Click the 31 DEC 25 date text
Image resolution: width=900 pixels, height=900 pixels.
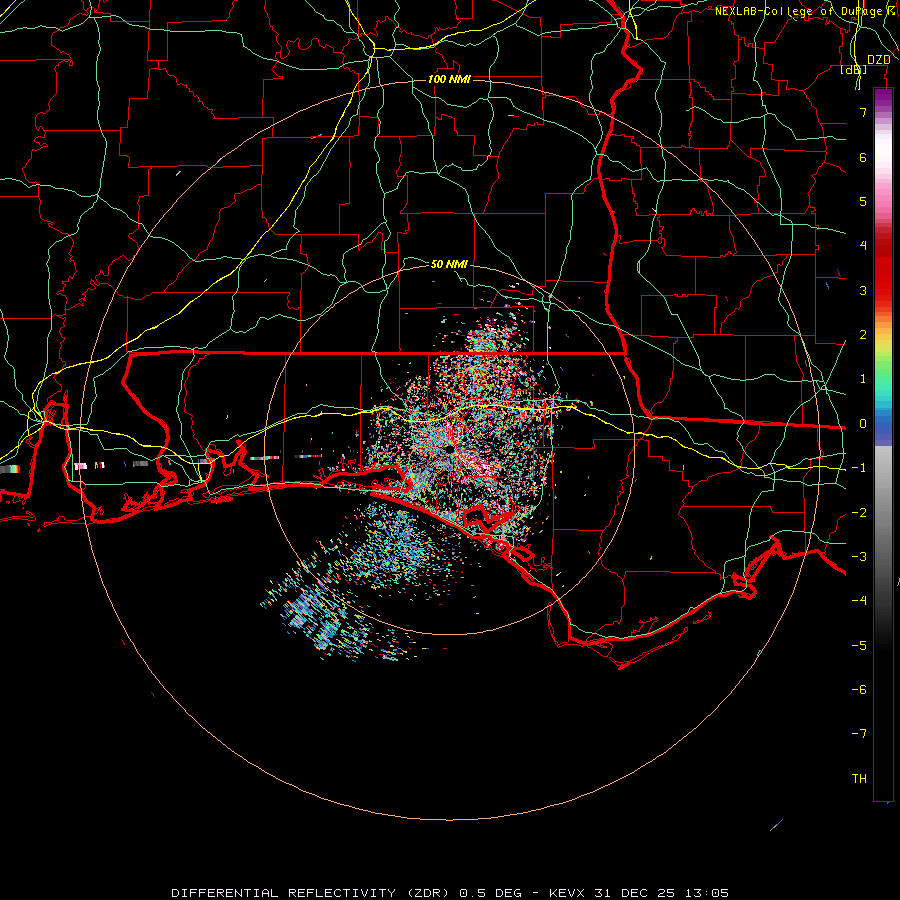pyautogui.click(x=633, y=893)
